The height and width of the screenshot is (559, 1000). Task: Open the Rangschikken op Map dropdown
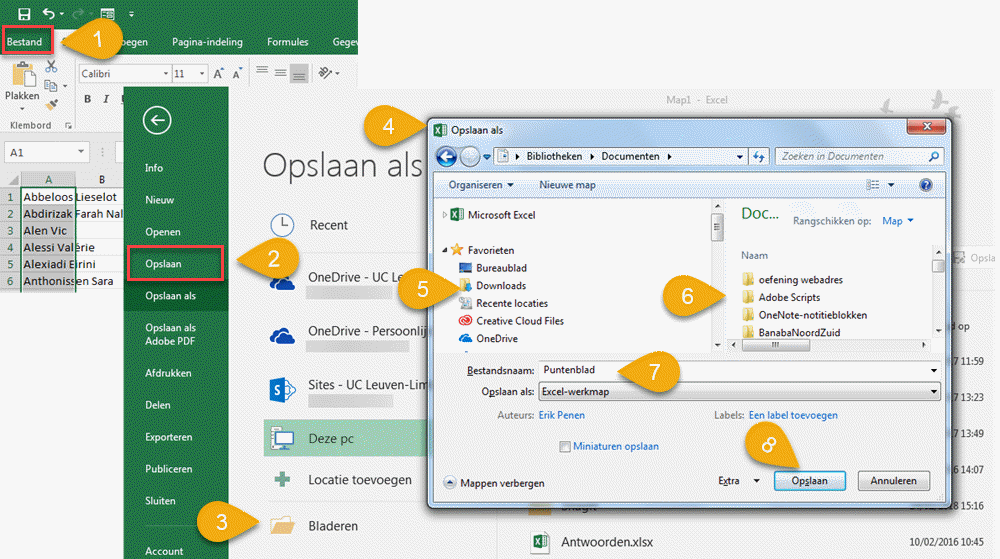(x=898, y=221)
